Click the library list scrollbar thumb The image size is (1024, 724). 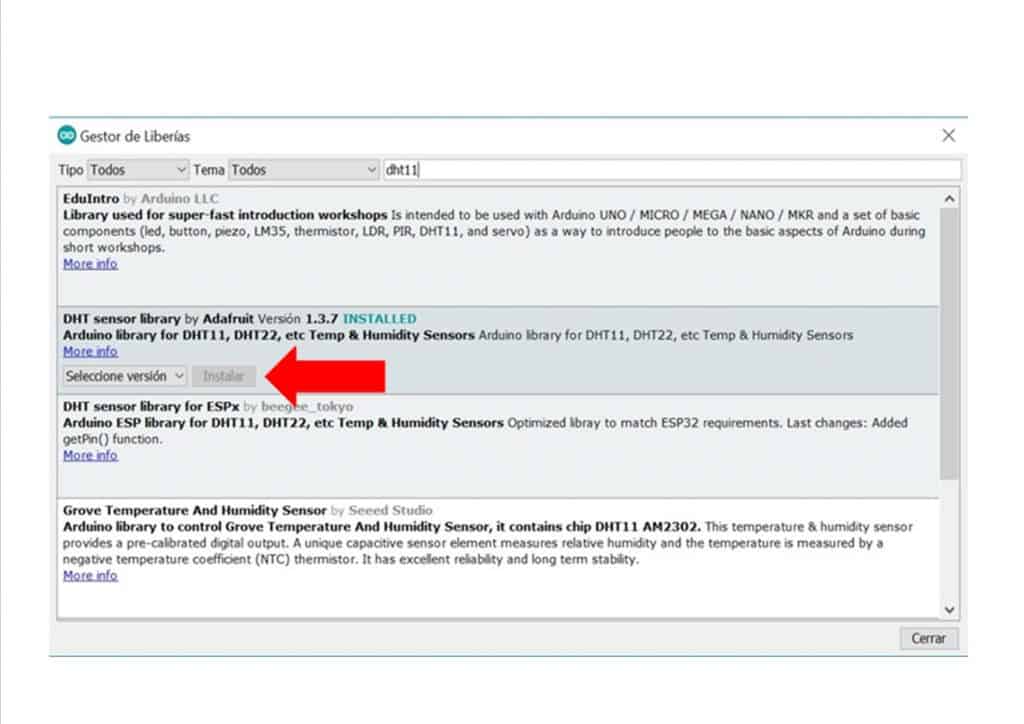(949, 340)
